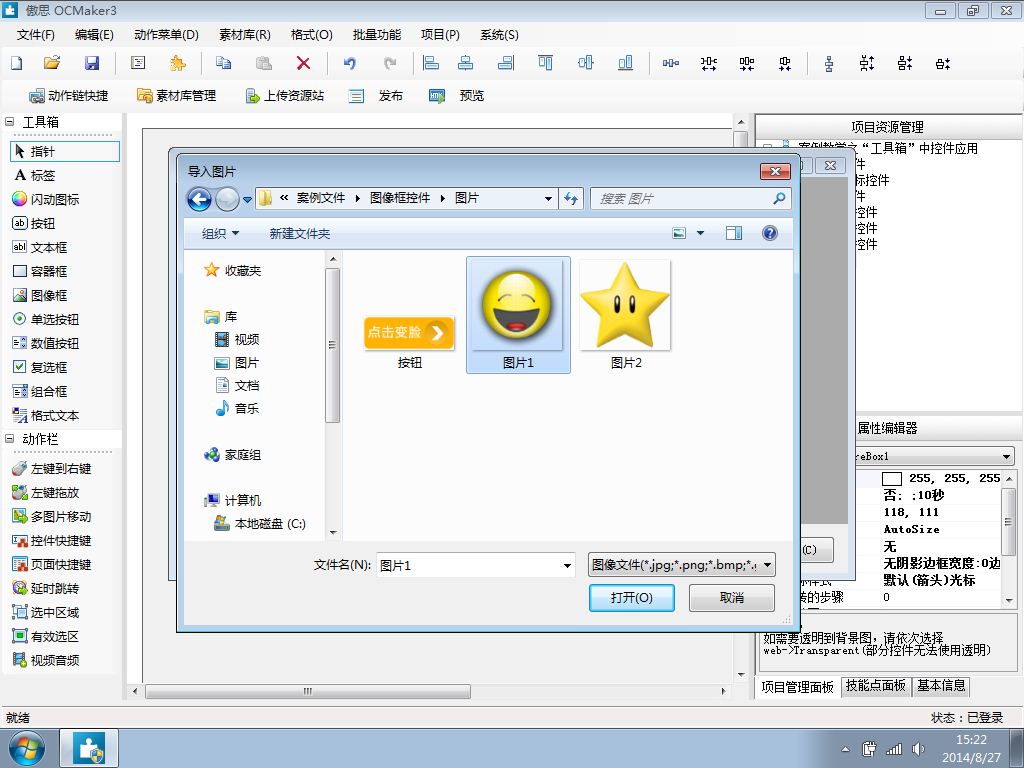Click Computer in navigation tree
This screenshot has width=1024, height=768.
(232, 500)
